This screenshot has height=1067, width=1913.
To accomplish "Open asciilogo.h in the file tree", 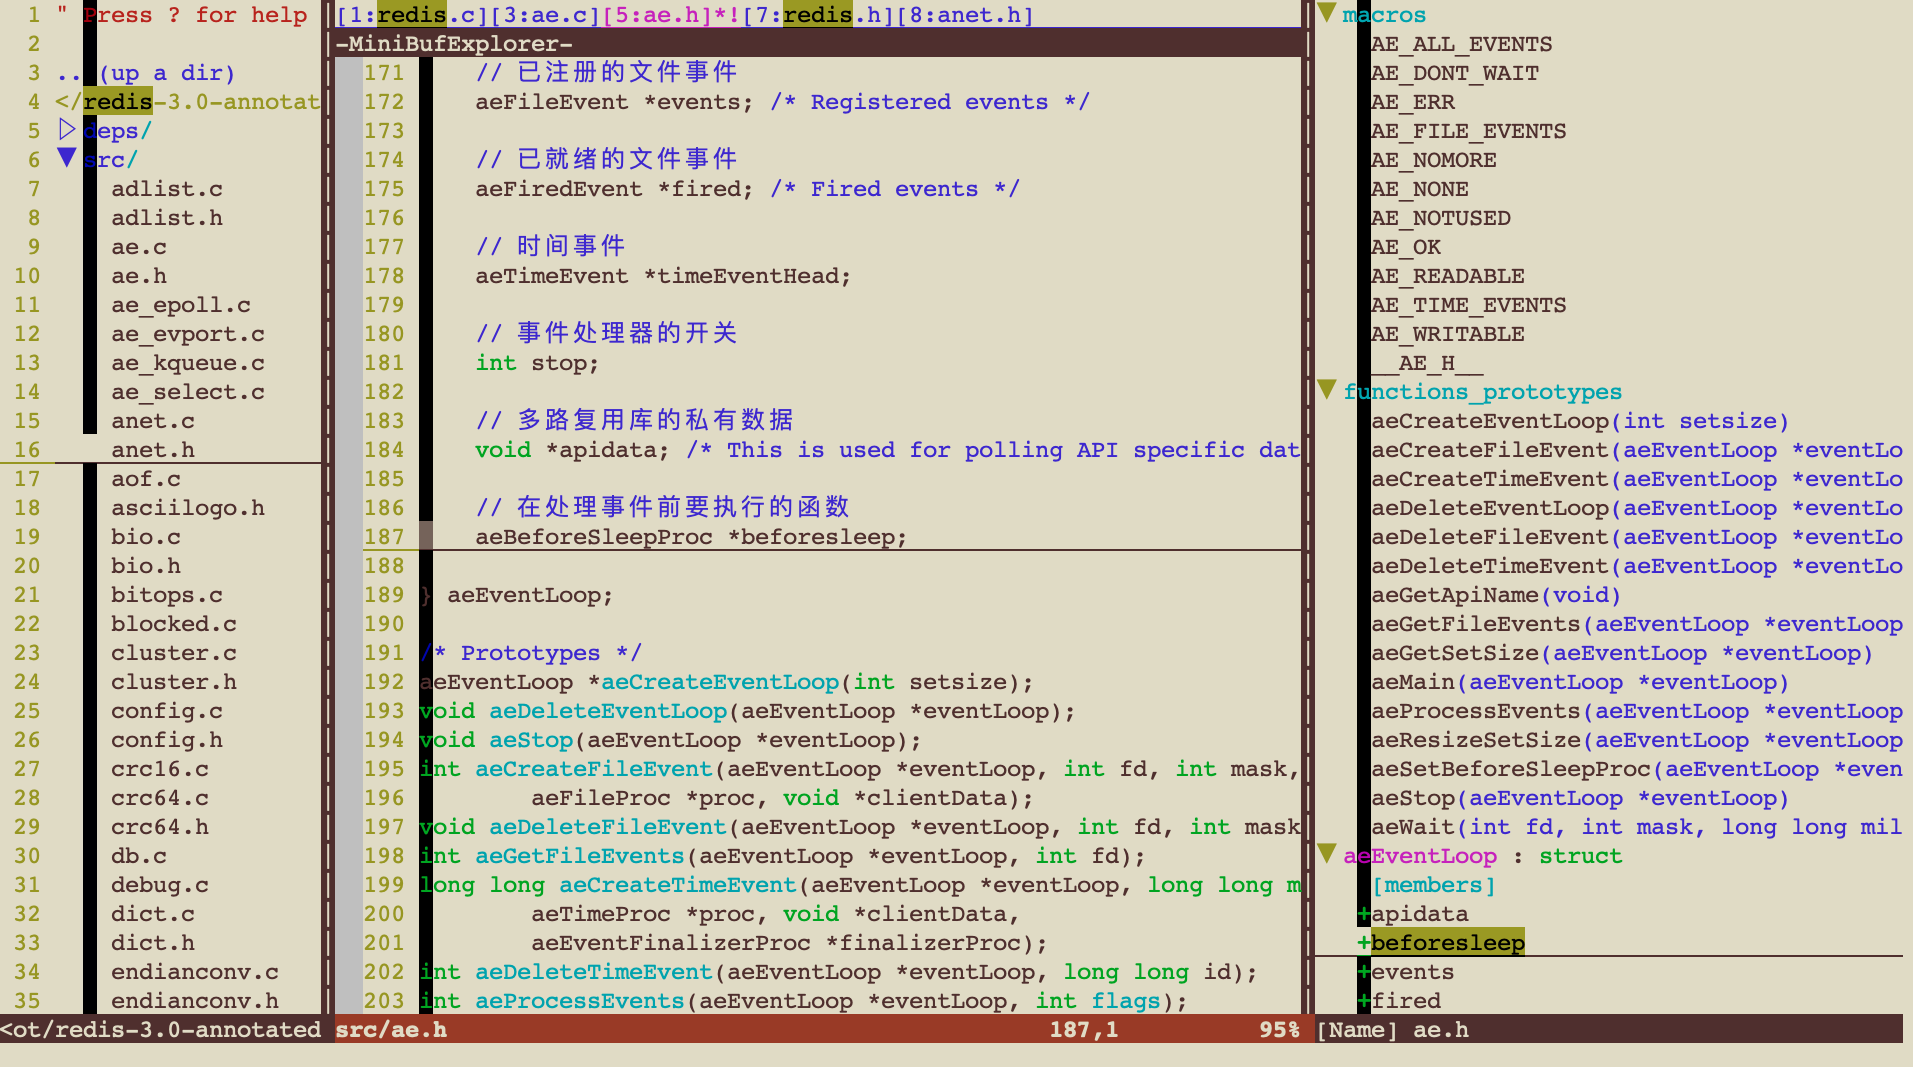I will [188, 508].
